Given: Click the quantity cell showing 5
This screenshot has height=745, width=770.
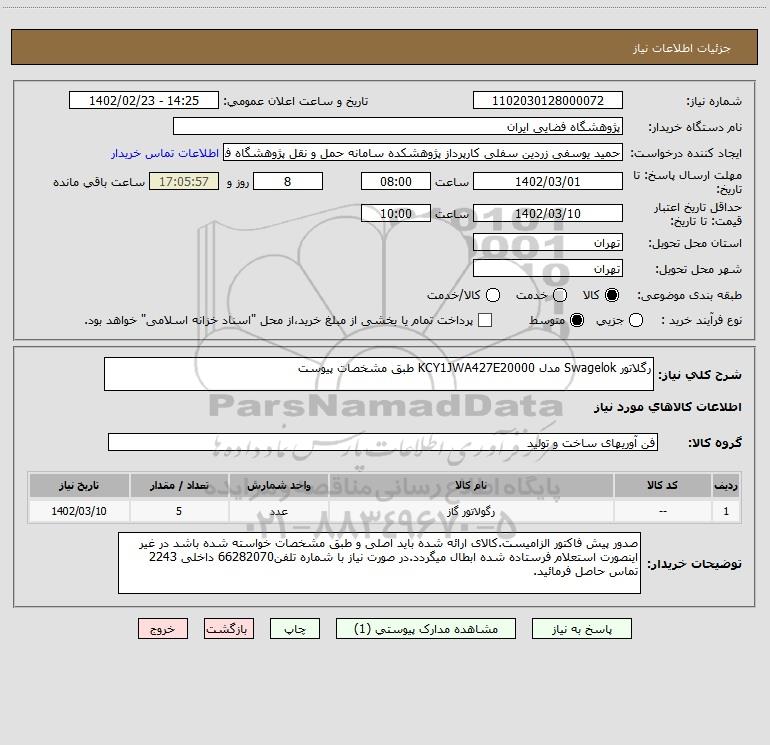Looking at the screenshot, I should coord(179,511).
